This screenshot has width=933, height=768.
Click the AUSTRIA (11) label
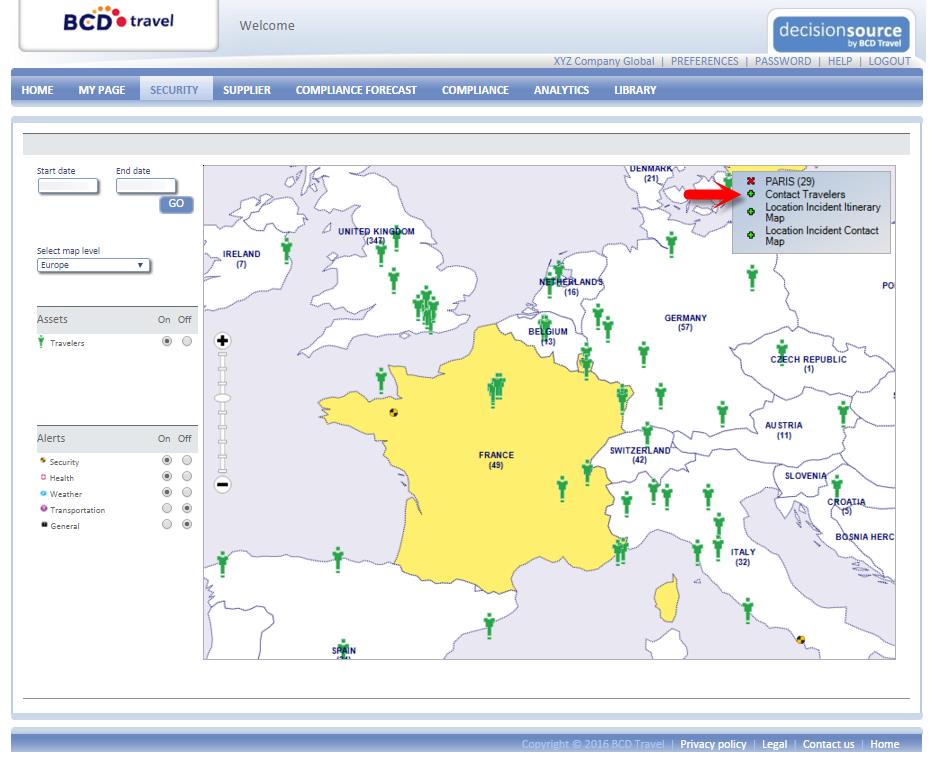pyautogui.click(x=784, y=430)
